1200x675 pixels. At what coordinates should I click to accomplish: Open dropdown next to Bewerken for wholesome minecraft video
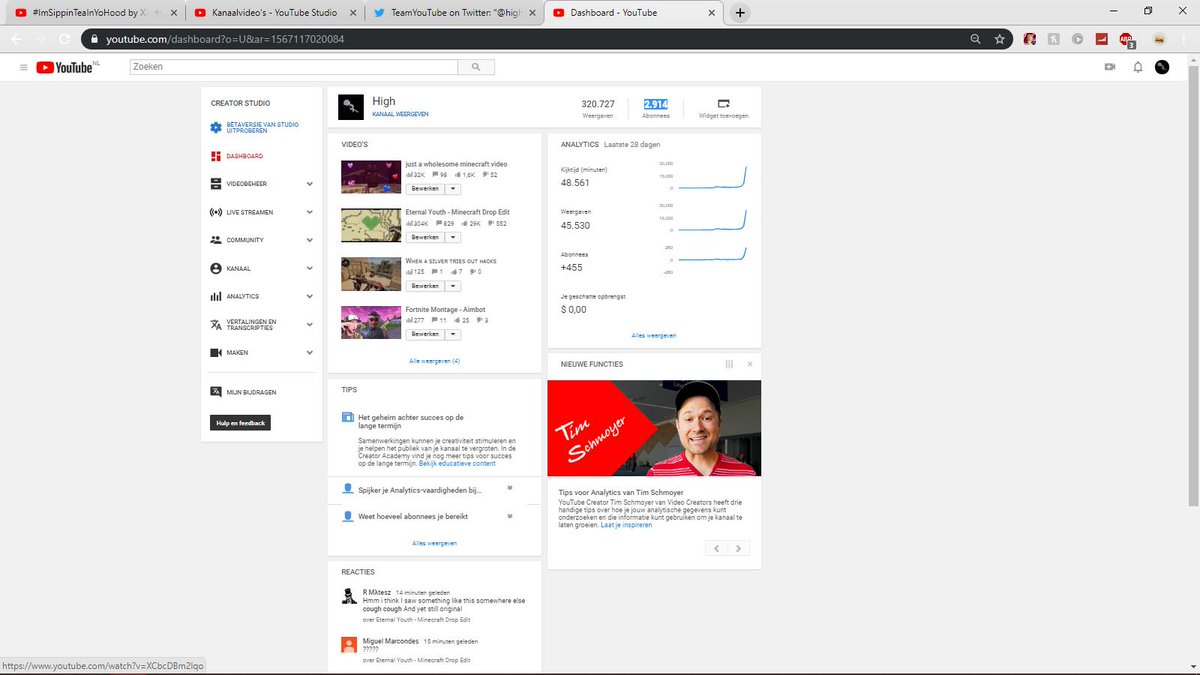pyautogui.click(x=453, y=189)
